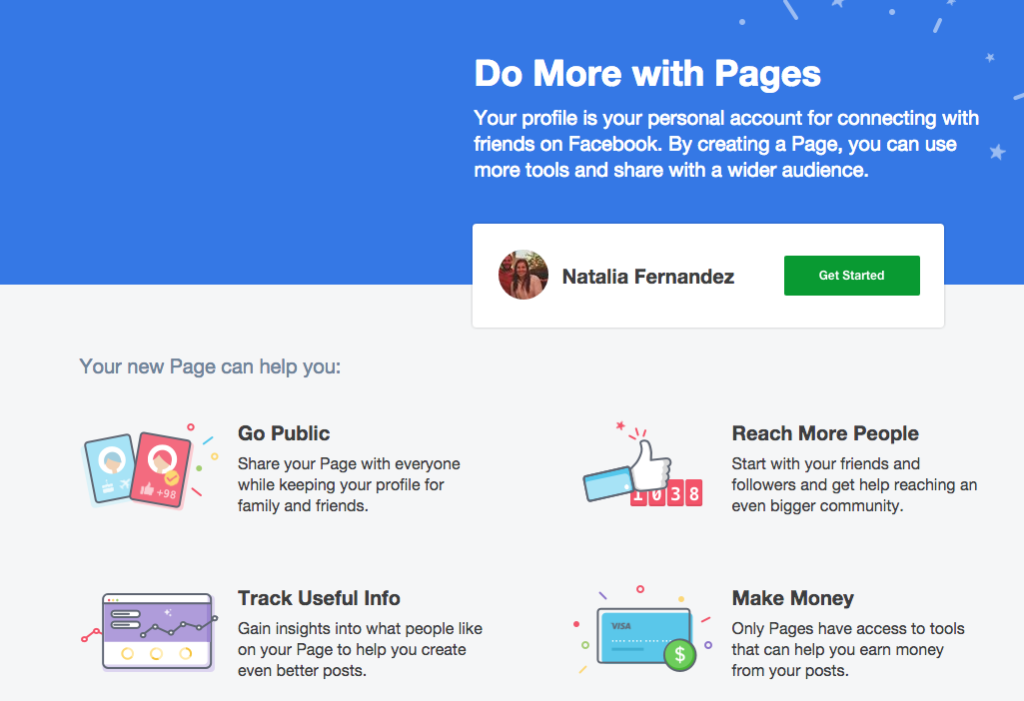Click the green dollar sign coin
This screenshot has height=701, width=1024.
(681, 656)
